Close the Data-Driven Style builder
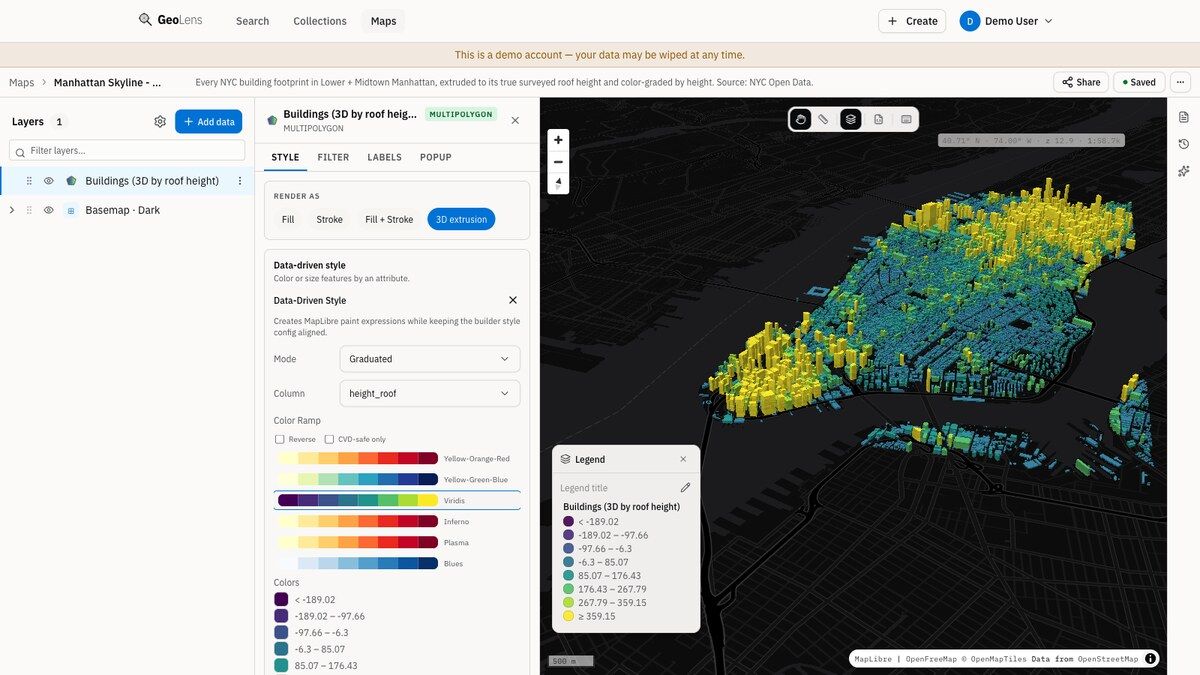 [513, 300]
